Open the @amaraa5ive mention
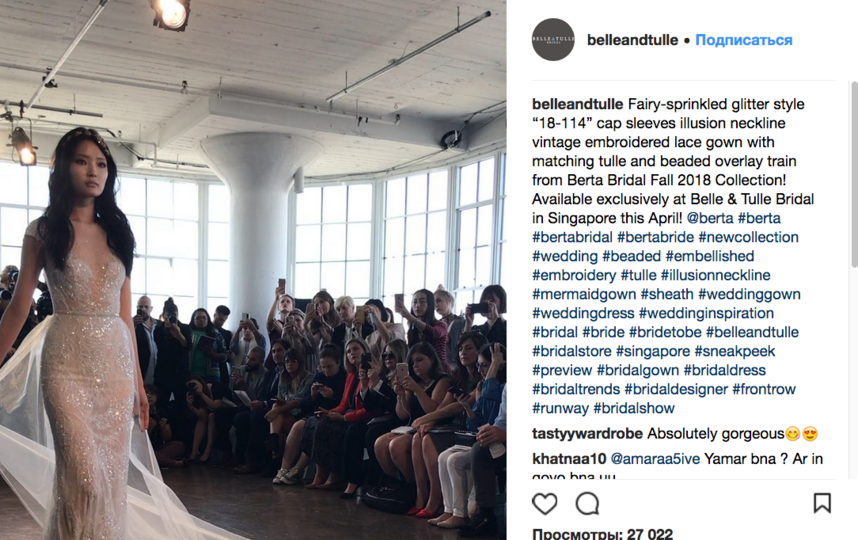The height and width of the screenshot is (540, 858). pyautogui.click(x=655, y=458)
